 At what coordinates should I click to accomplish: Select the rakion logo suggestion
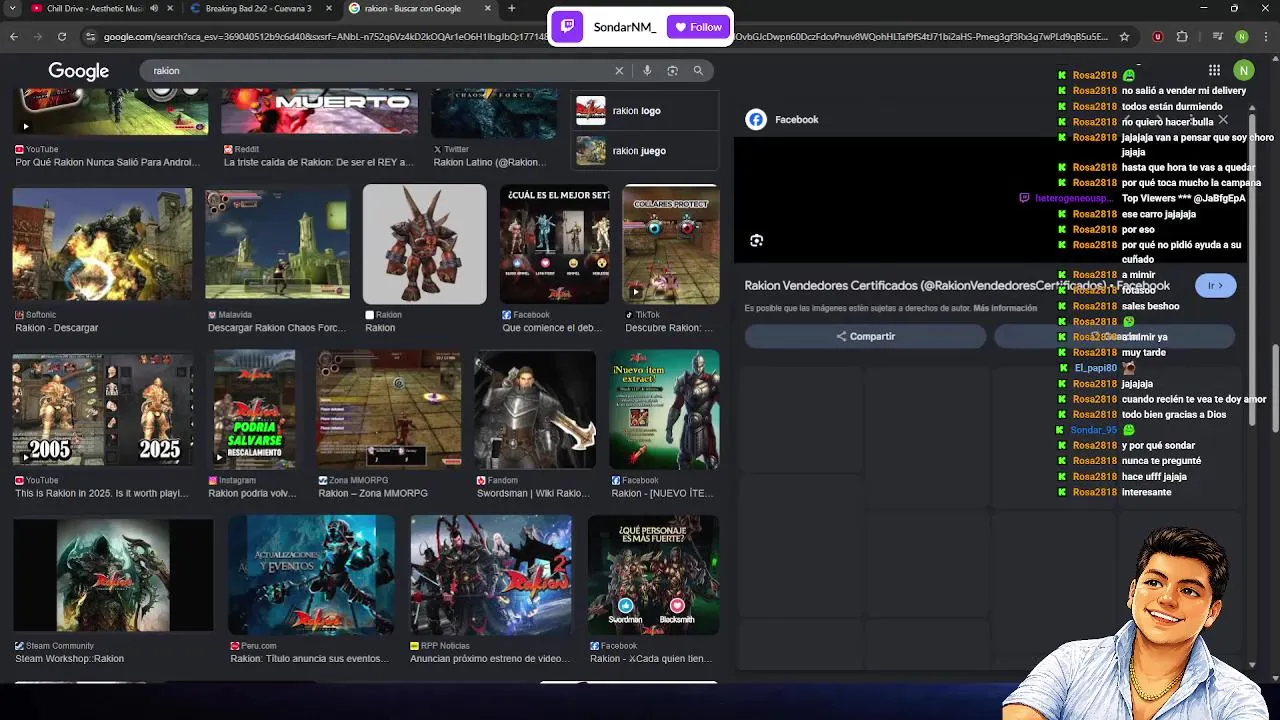(x=646, y=111)
